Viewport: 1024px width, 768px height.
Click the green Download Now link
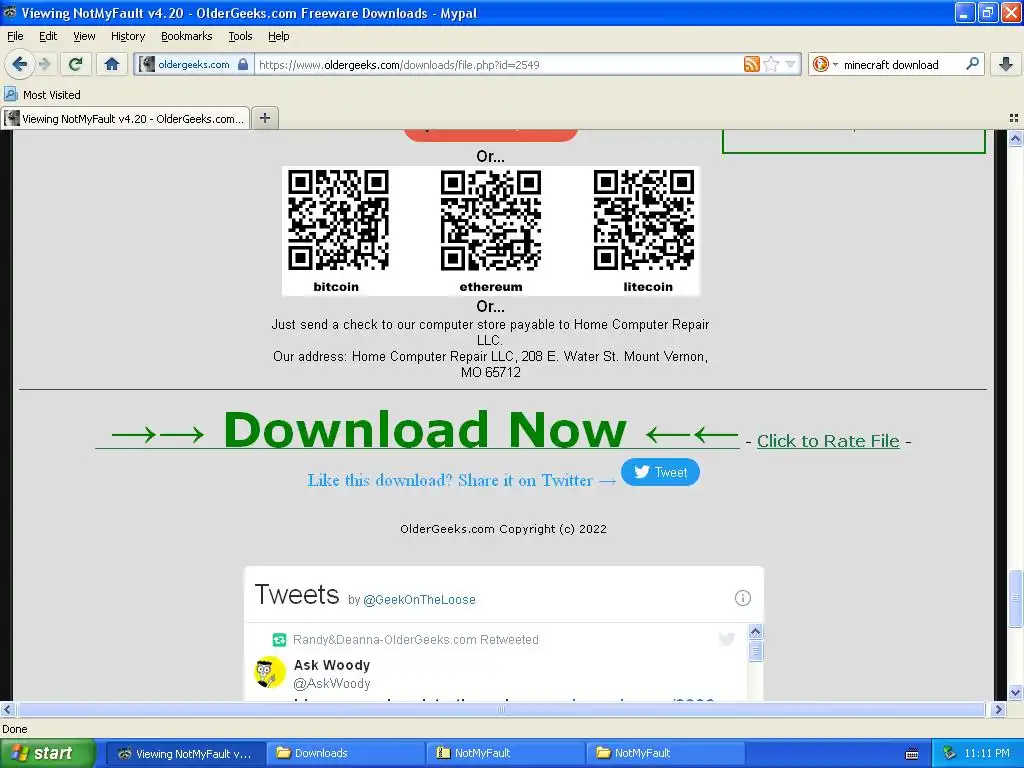pos(417,430)
